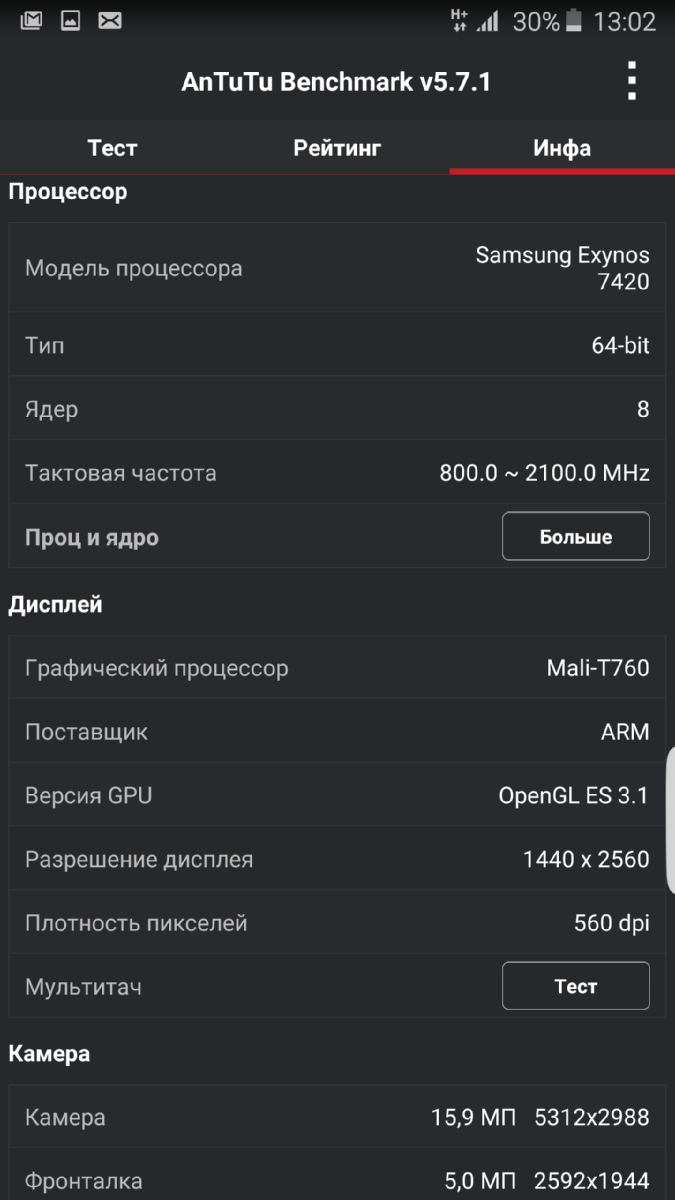Tap the Gmail notification icon

pos(31,21)
